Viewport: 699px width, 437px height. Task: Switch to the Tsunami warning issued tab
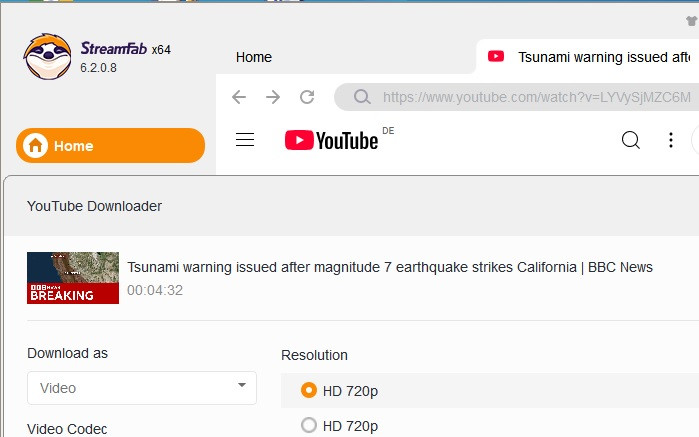[590, 57]
